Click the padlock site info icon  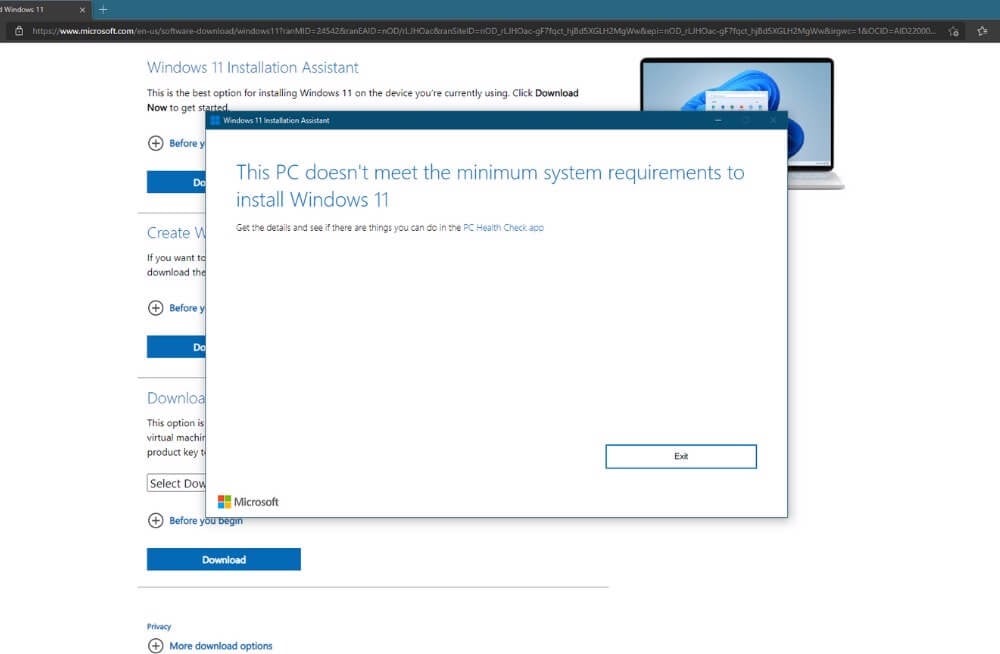(19, 31)
